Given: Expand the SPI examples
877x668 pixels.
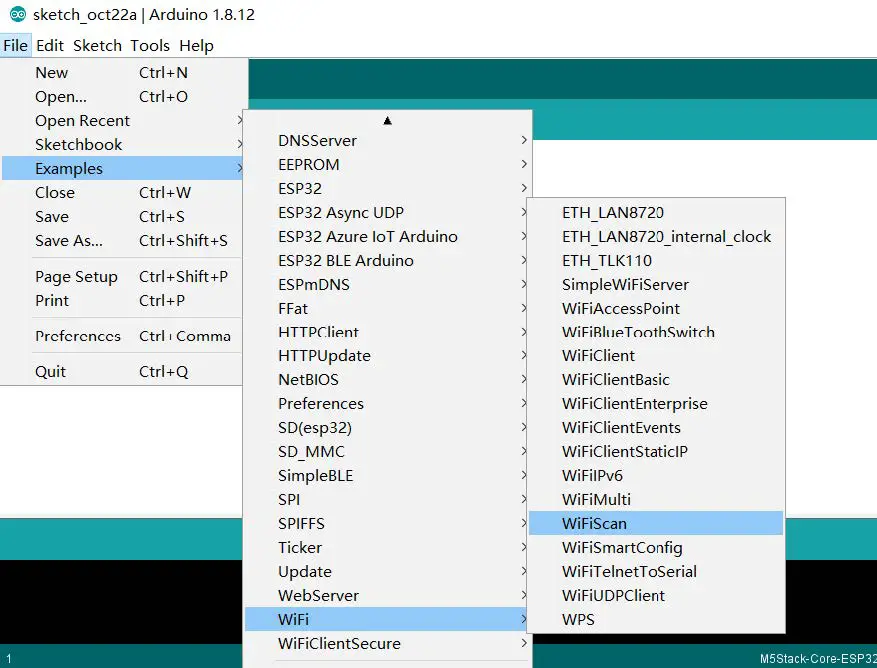Looking at the screenshot, I should click(x=388, y=500).
